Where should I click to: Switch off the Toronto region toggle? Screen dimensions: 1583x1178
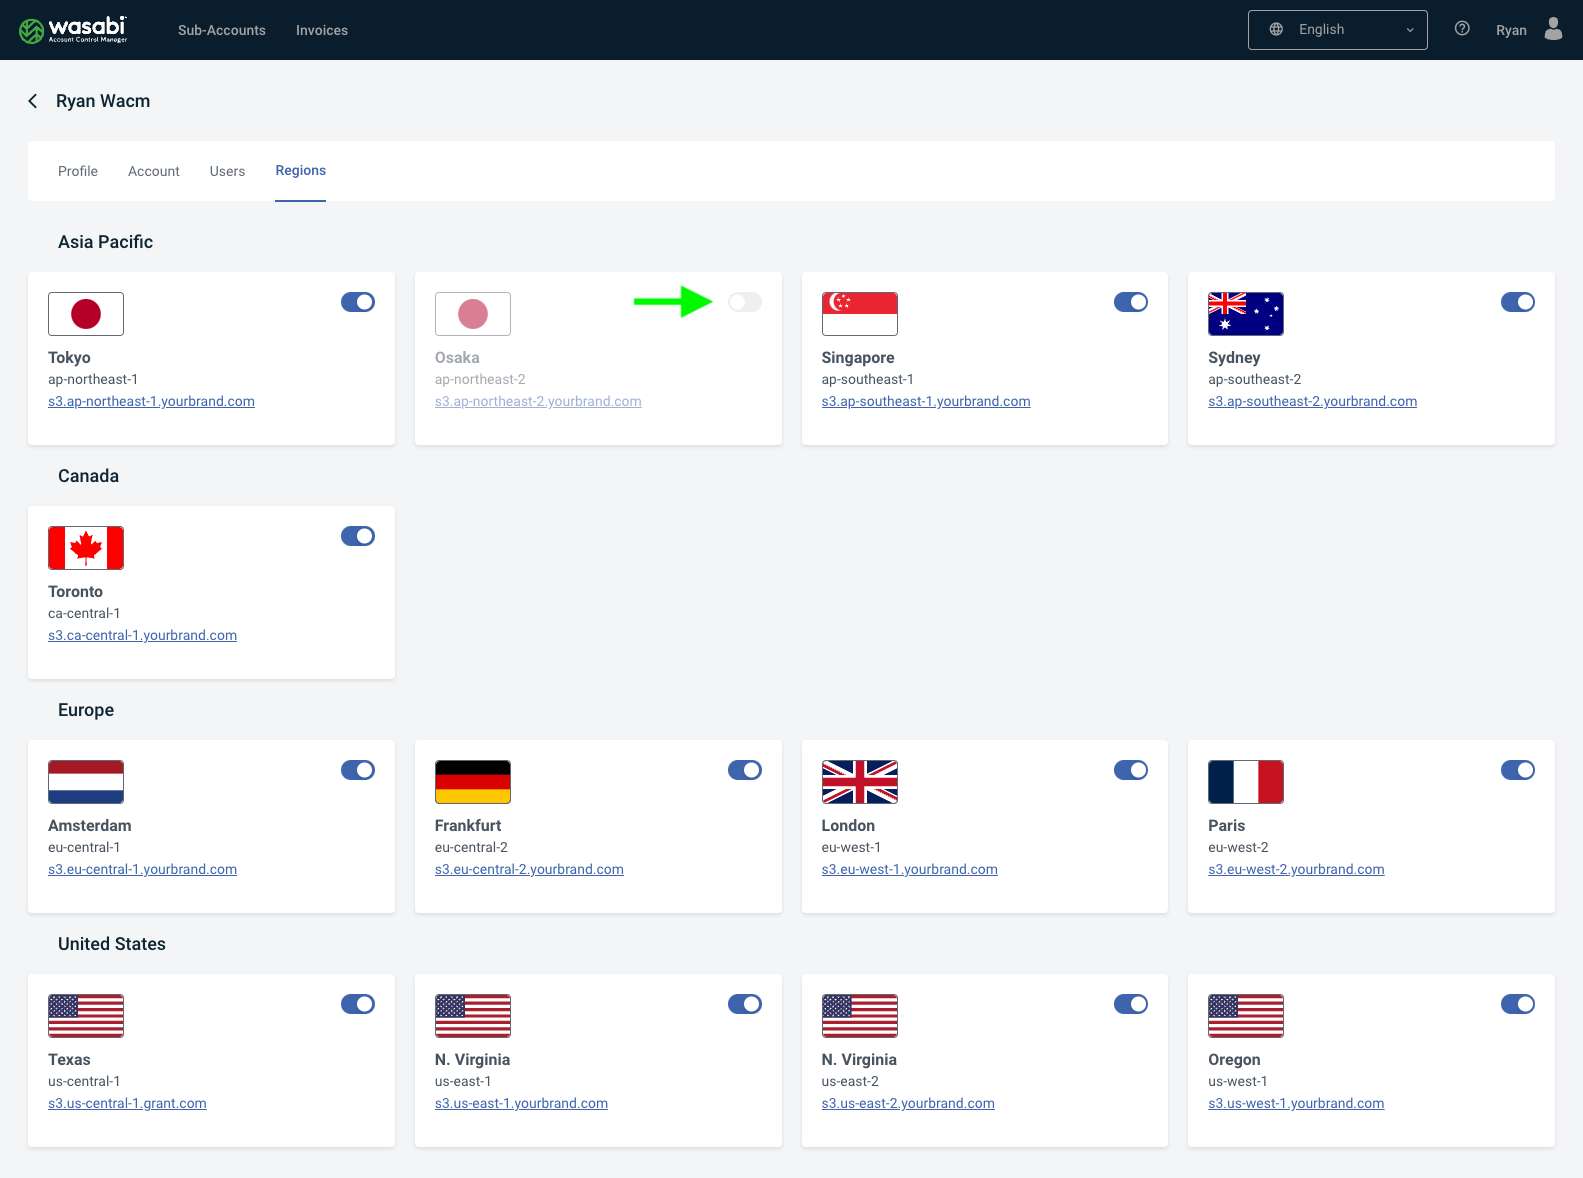pyautogui.click(x=358, y=536)
